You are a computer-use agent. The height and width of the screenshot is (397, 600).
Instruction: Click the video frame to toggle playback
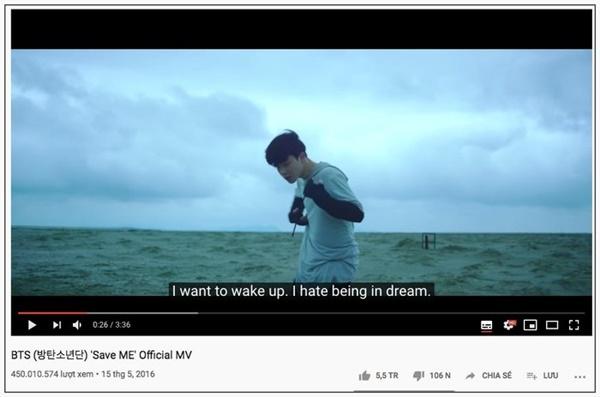tap(302, 172)
